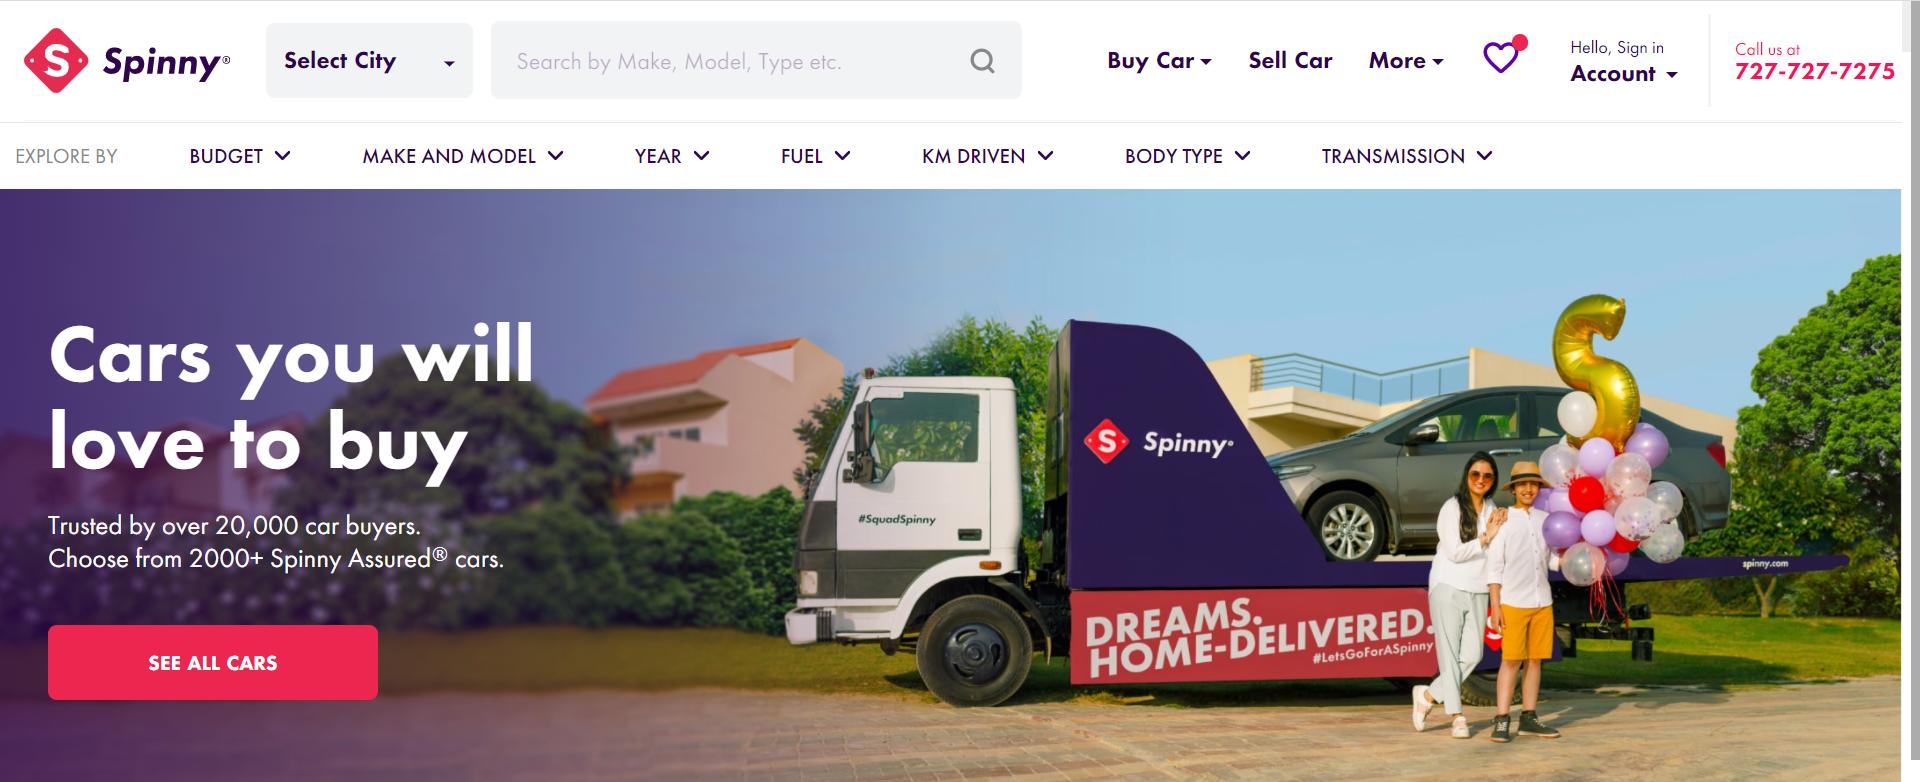The height and width of the screenshot is (782, 1920).
Task: Click the Select City caret arrow
Action: [x=449, y=63]
